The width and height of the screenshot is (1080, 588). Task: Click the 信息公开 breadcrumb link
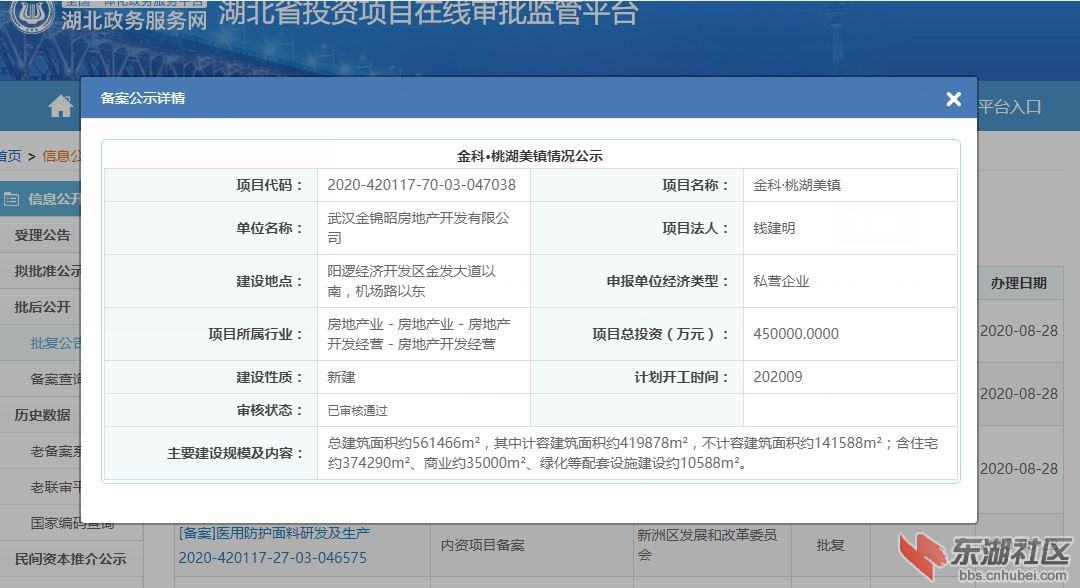62,156
